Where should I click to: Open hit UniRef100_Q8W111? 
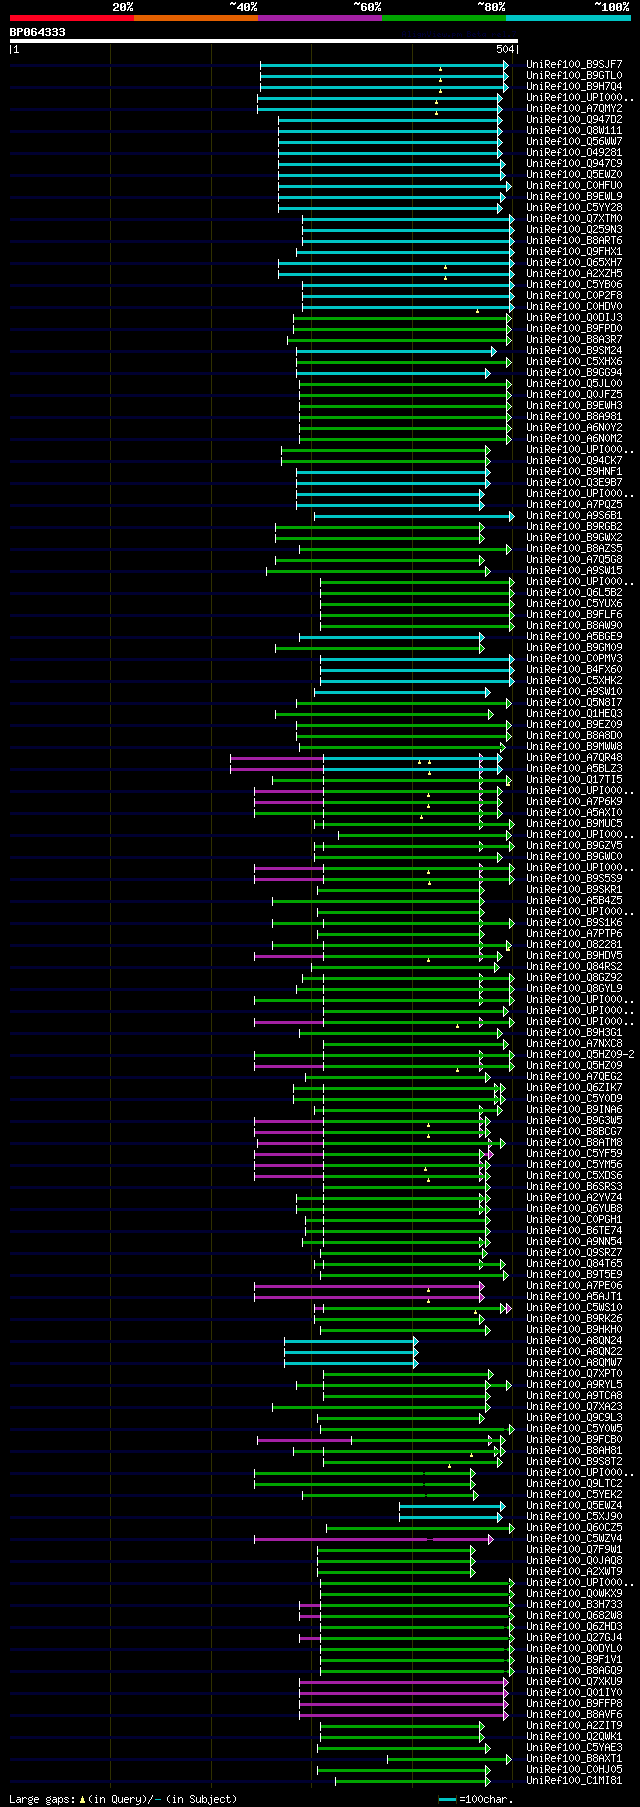pos(574,131)
